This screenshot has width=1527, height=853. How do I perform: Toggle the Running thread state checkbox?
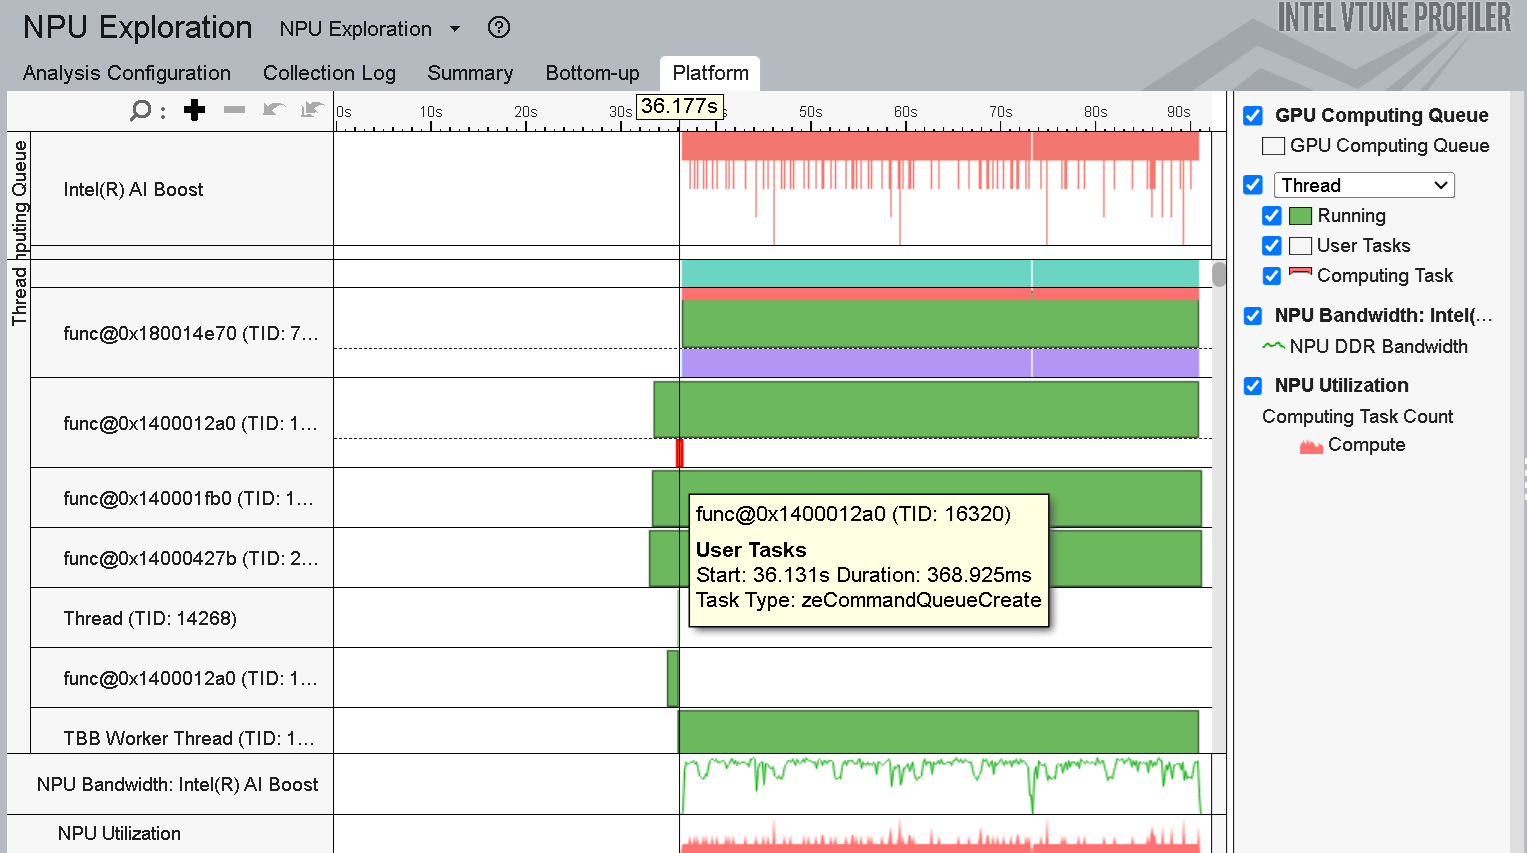(x=1272, y=216)
